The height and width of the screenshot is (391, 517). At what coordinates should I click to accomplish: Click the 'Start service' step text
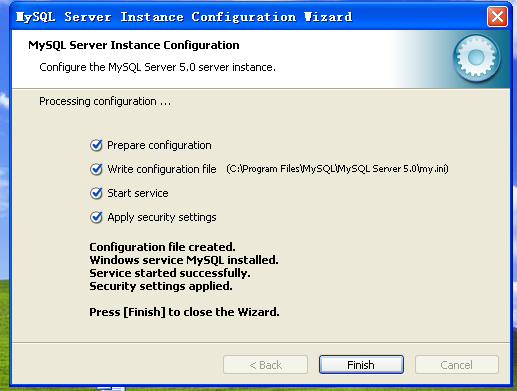pos(138,193)
